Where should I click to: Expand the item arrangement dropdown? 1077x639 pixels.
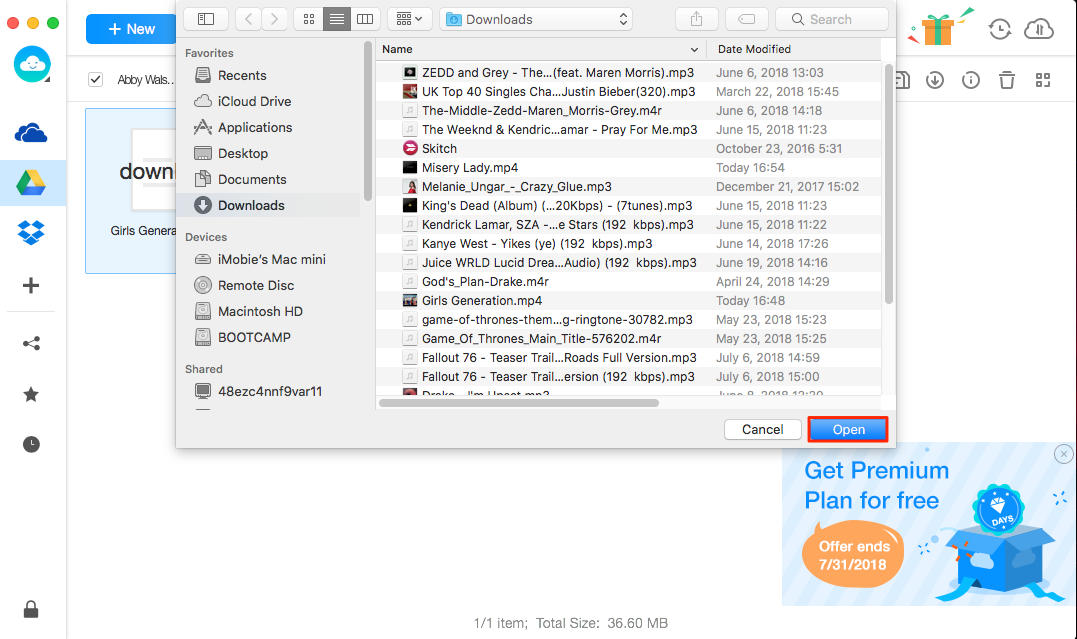point(408,19)
